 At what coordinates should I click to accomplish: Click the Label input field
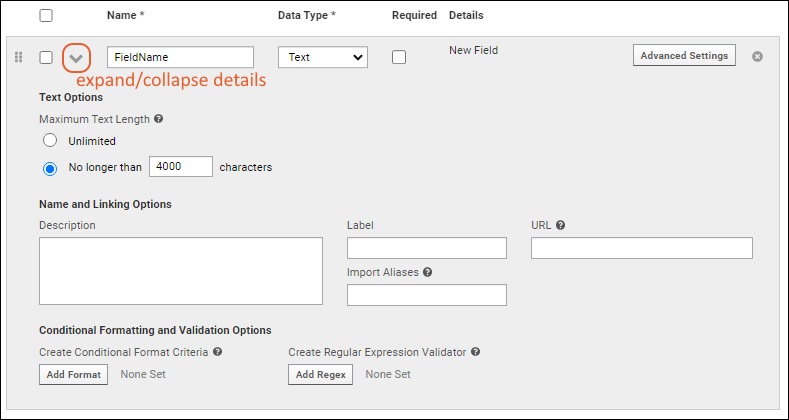(427, 248)
